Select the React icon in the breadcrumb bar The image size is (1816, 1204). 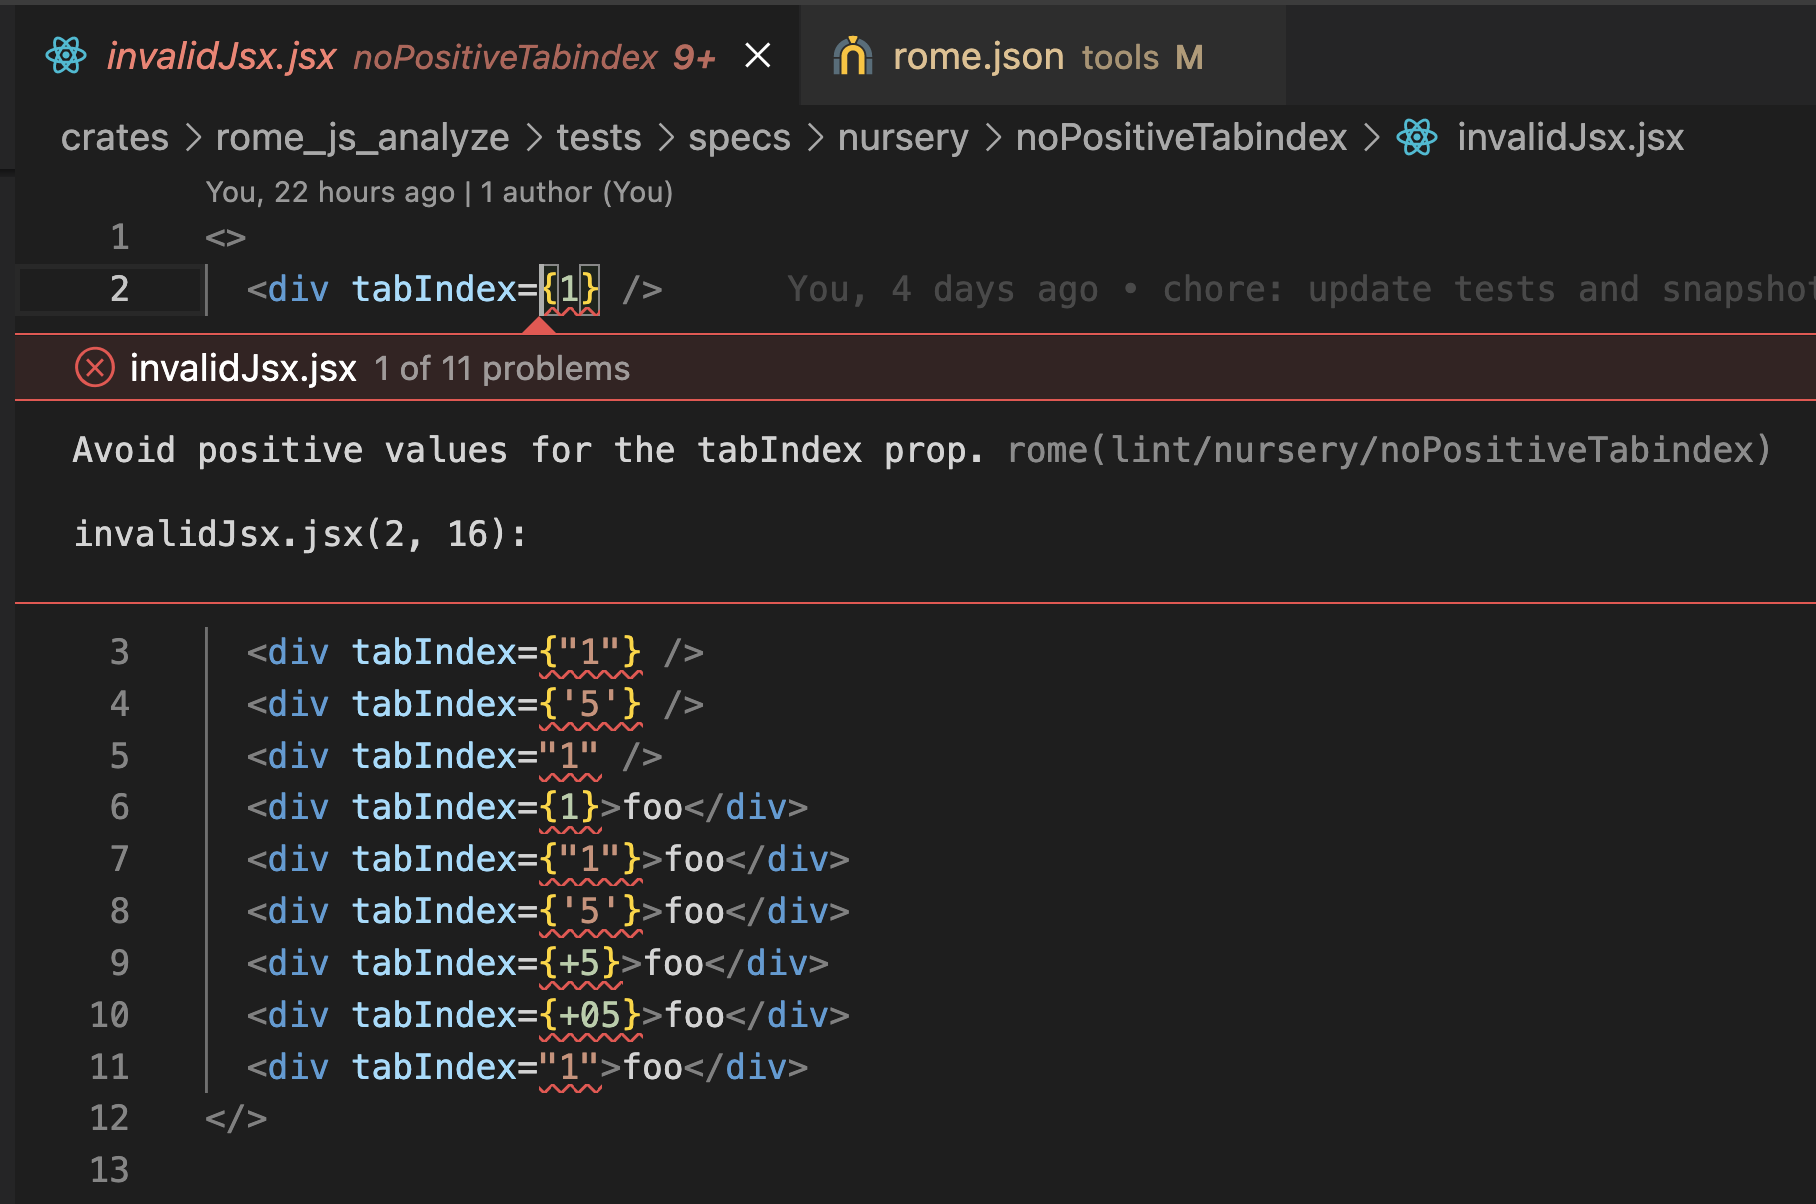pos(1416,136)
